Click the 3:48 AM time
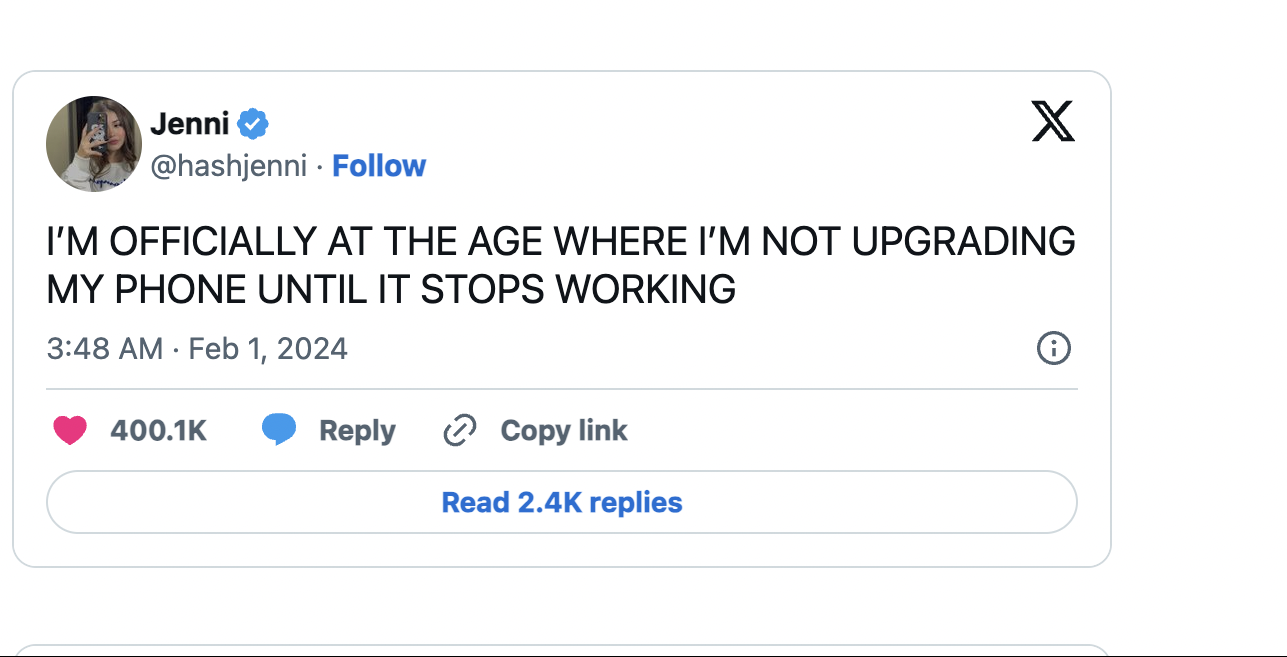1287x657 pixels. tap(104, 349)
